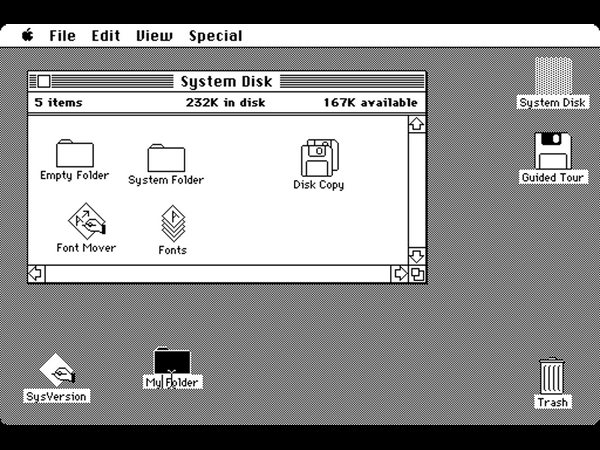Open the File menu
The width and height of the screenshot is (600, 450).
[62, 36]
